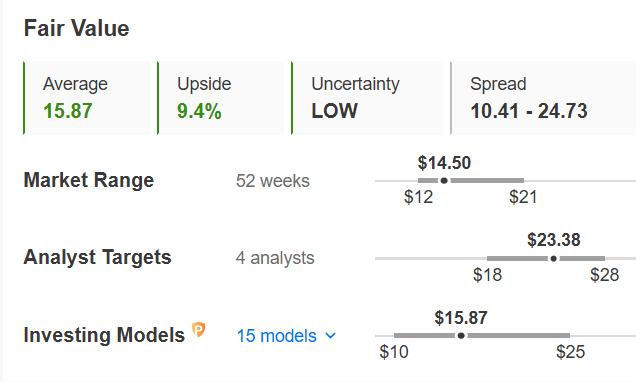Click the Market Range label
The image size is (636, 382).
89,180
